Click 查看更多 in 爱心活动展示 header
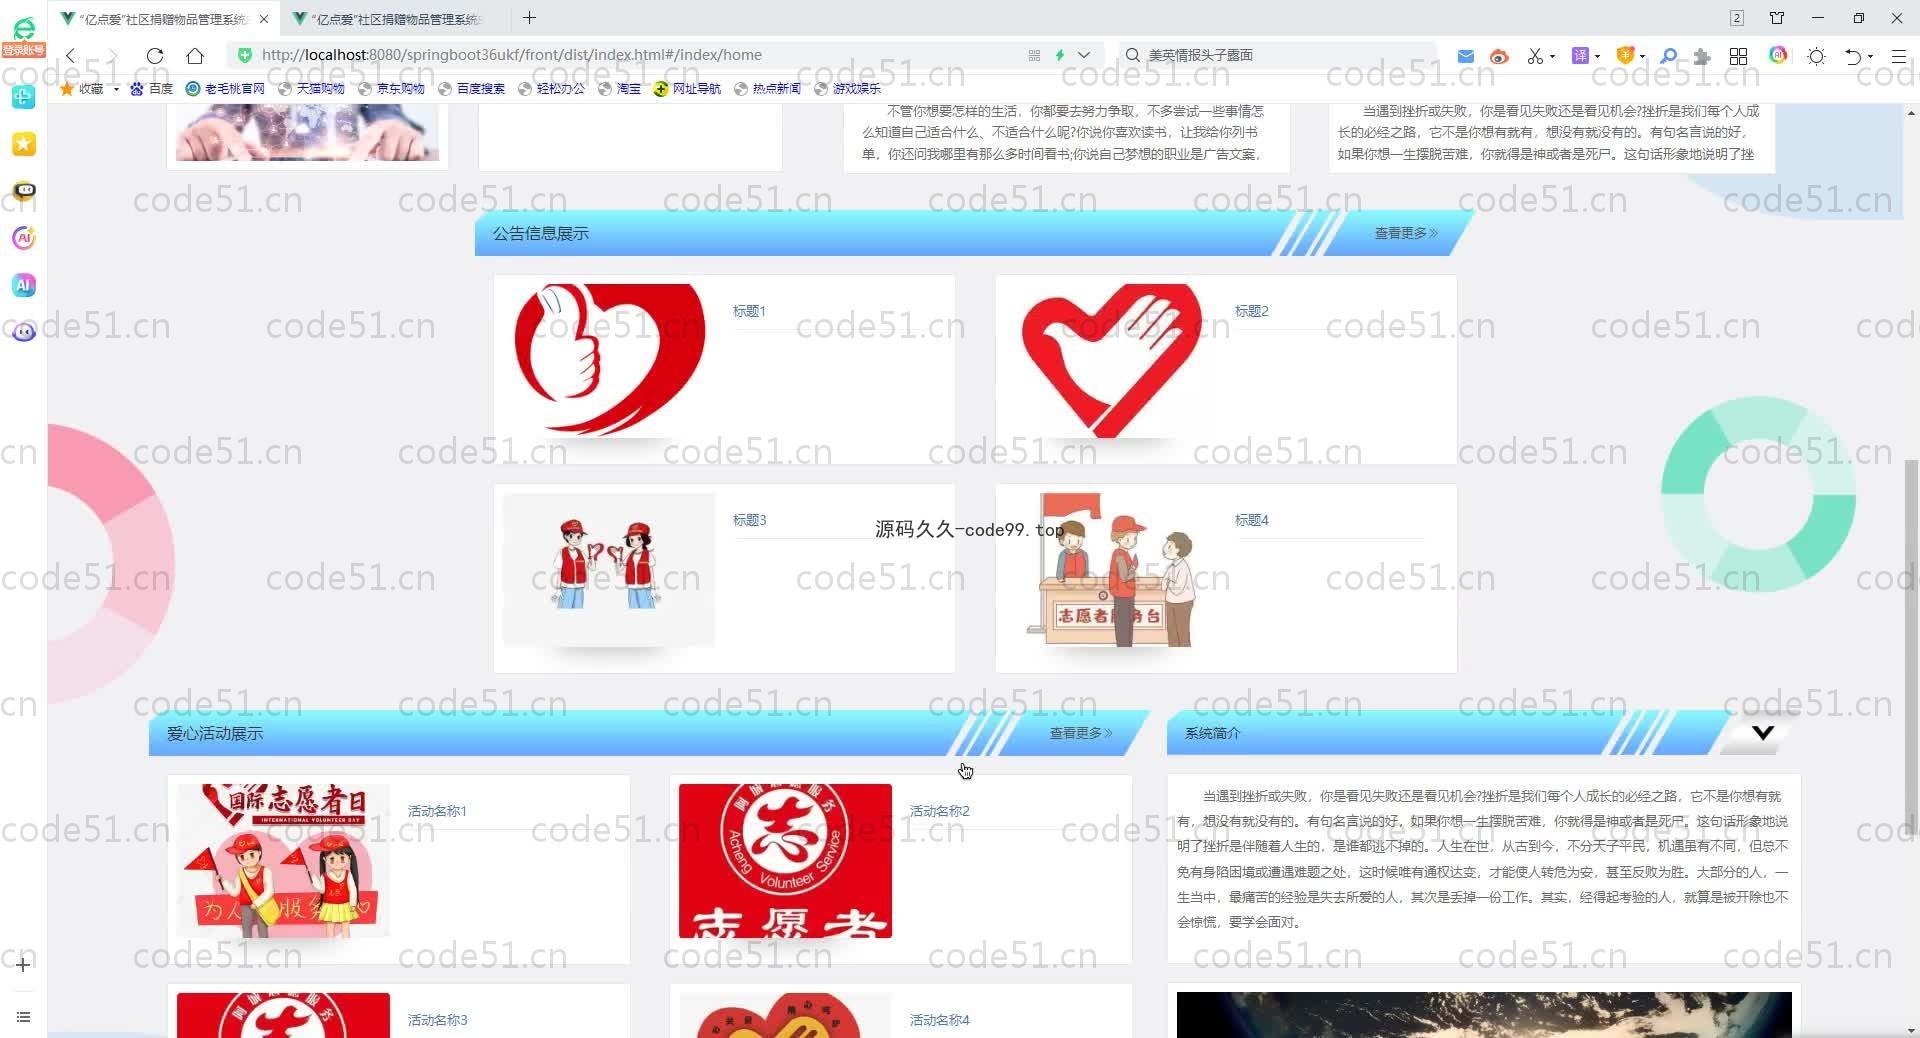The width and height of the screenshot is (1920, 1038). click(x=1080, y=733)
